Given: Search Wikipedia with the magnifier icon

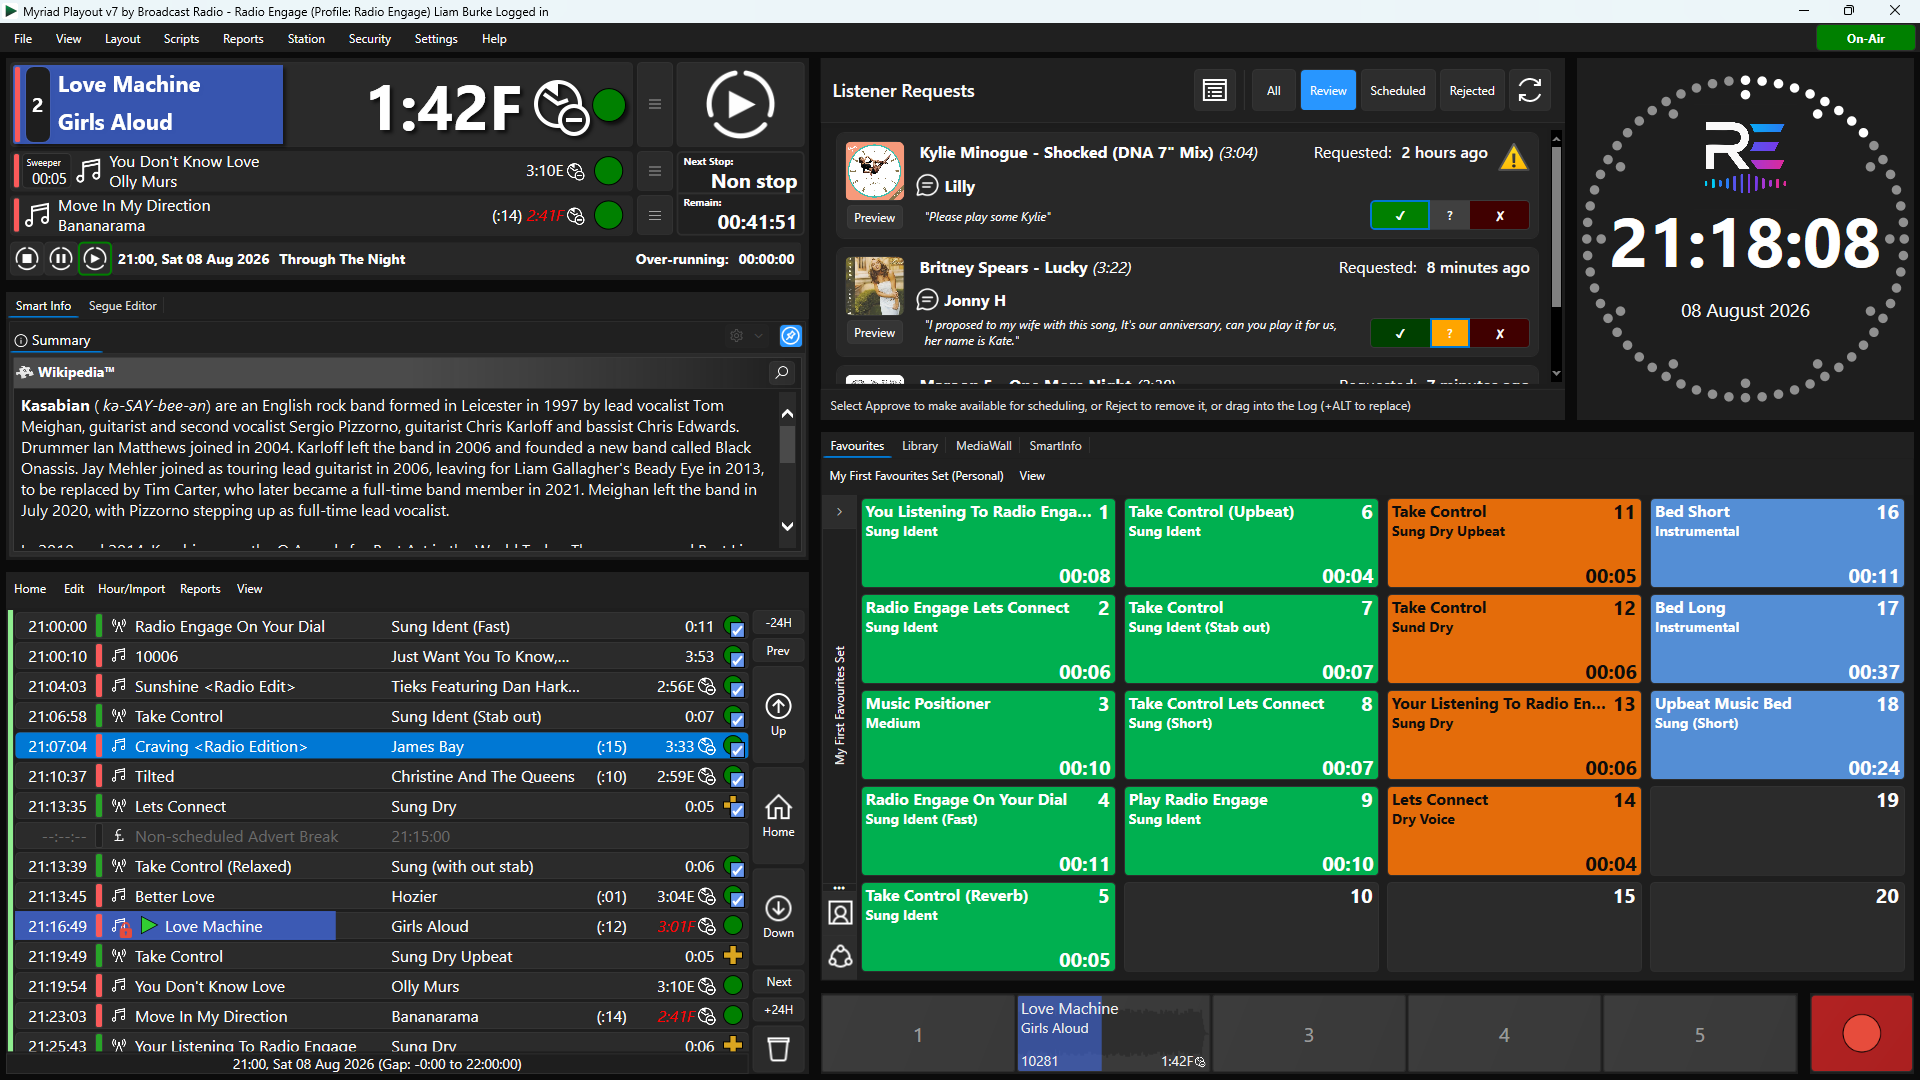Looking at the screenshot, I should coord(782,373).
